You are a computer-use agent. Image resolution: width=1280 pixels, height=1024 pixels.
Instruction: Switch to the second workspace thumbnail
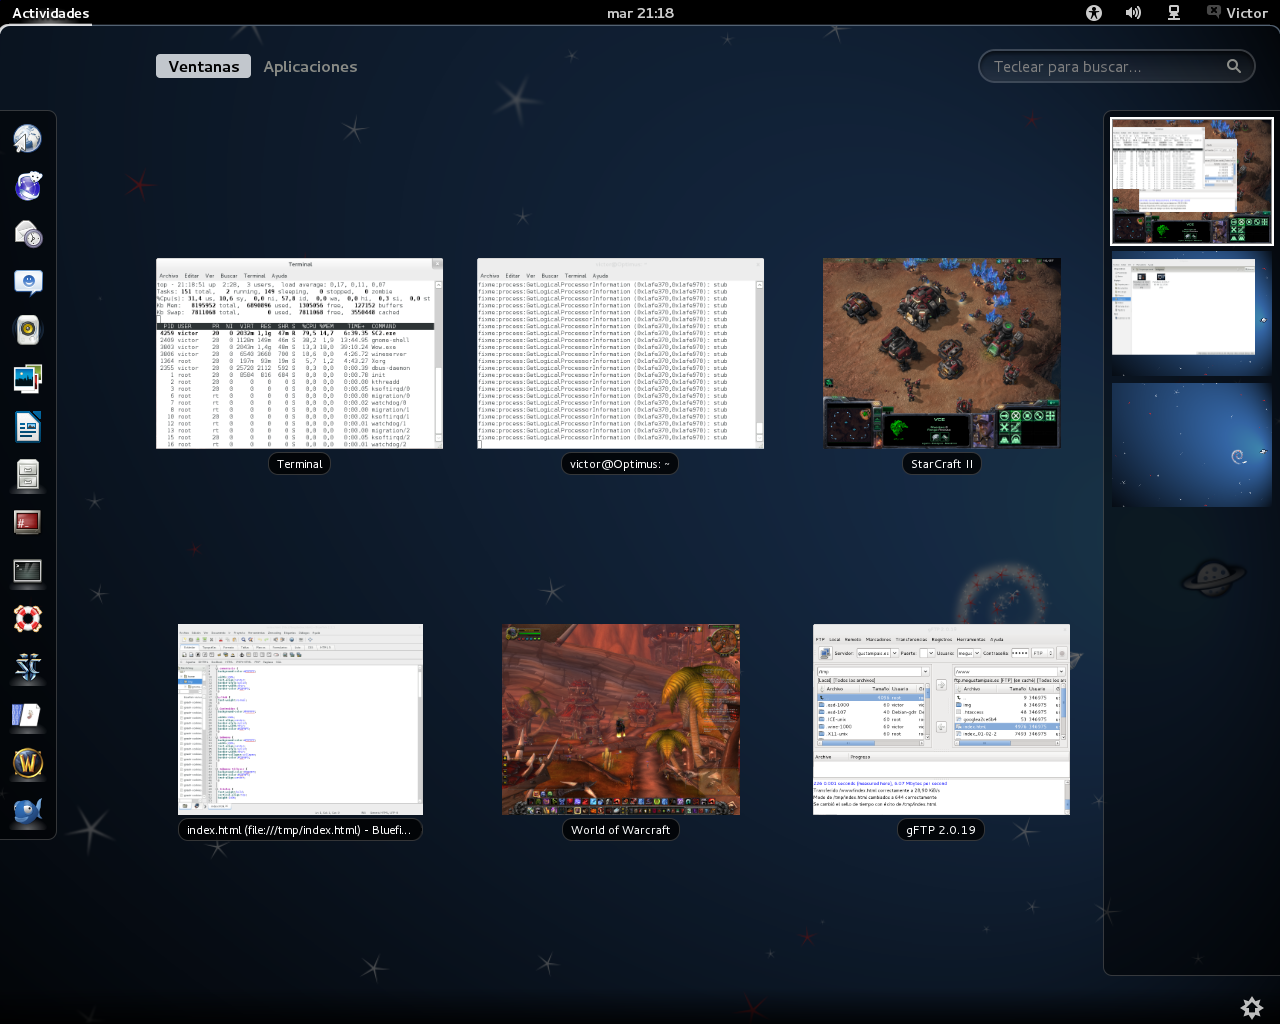tap(1192, 313)
